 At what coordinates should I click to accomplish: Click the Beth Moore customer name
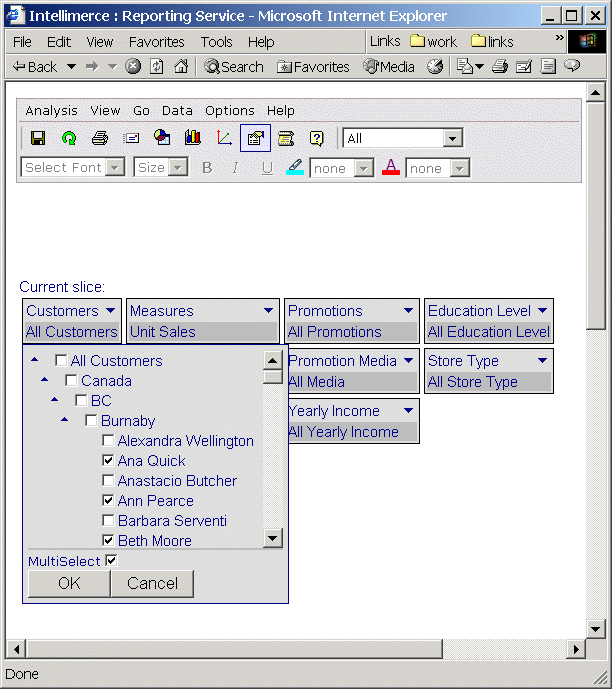pos(155,540)
